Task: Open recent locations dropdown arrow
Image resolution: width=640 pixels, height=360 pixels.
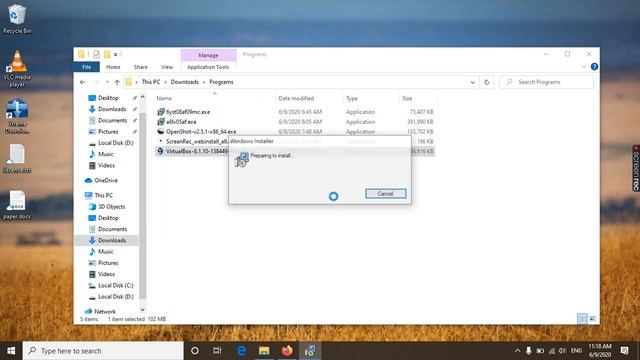Action: point(107,82)
